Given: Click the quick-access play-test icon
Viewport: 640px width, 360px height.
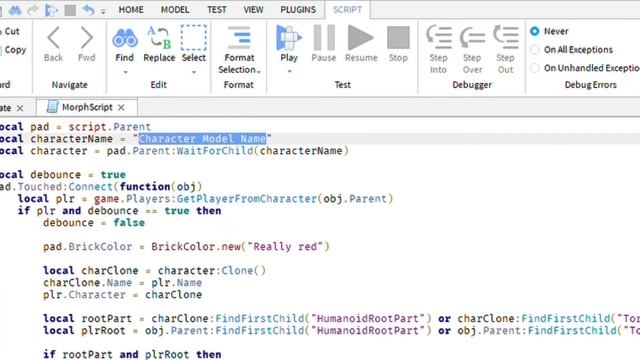Looking at the screenshot, I should click(x=51, y=10).
